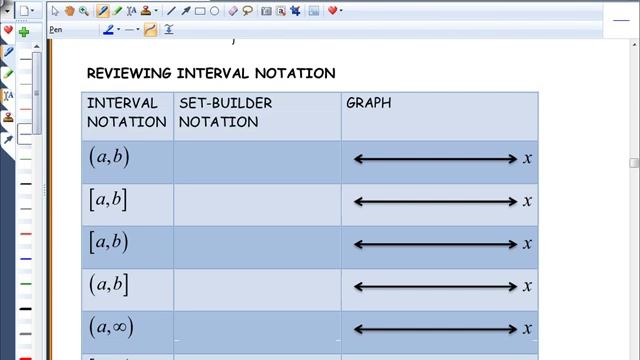
Task: Activate the Pan hand tool
Action: point(69,11)
